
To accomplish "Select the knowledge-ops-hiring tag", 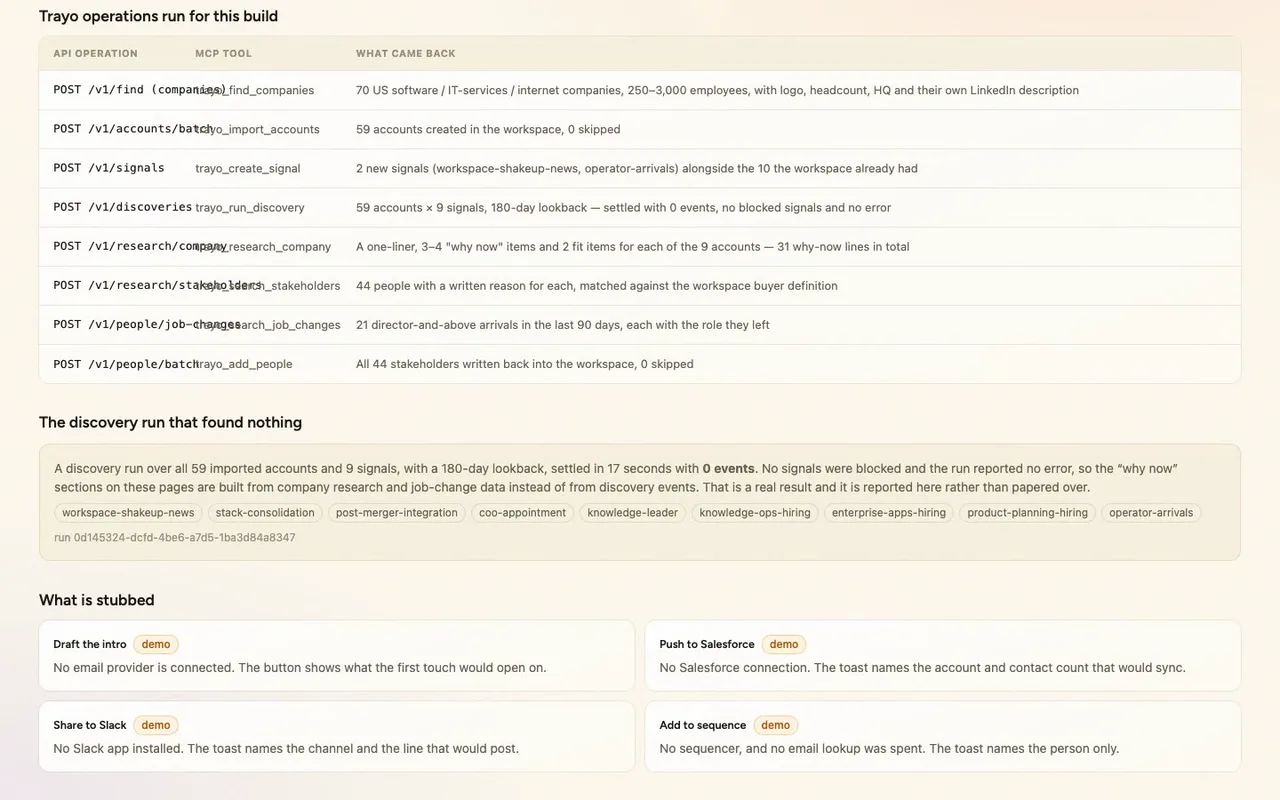I will pos(755,513).
